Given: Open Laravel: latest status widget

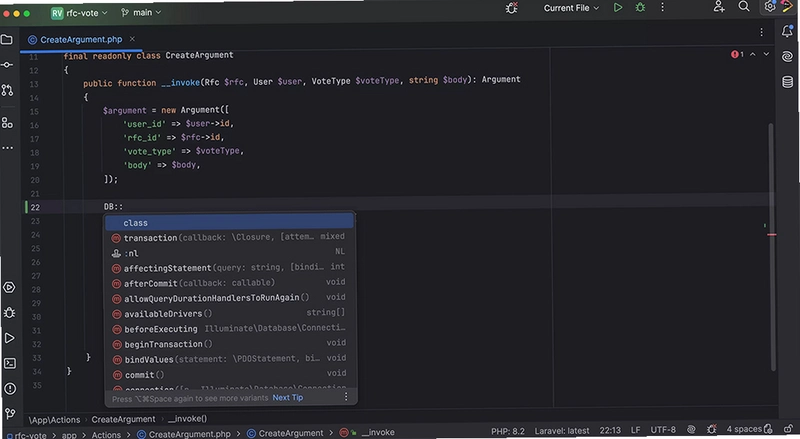Looking at the screenshot, I should click(x=562, y=431).
